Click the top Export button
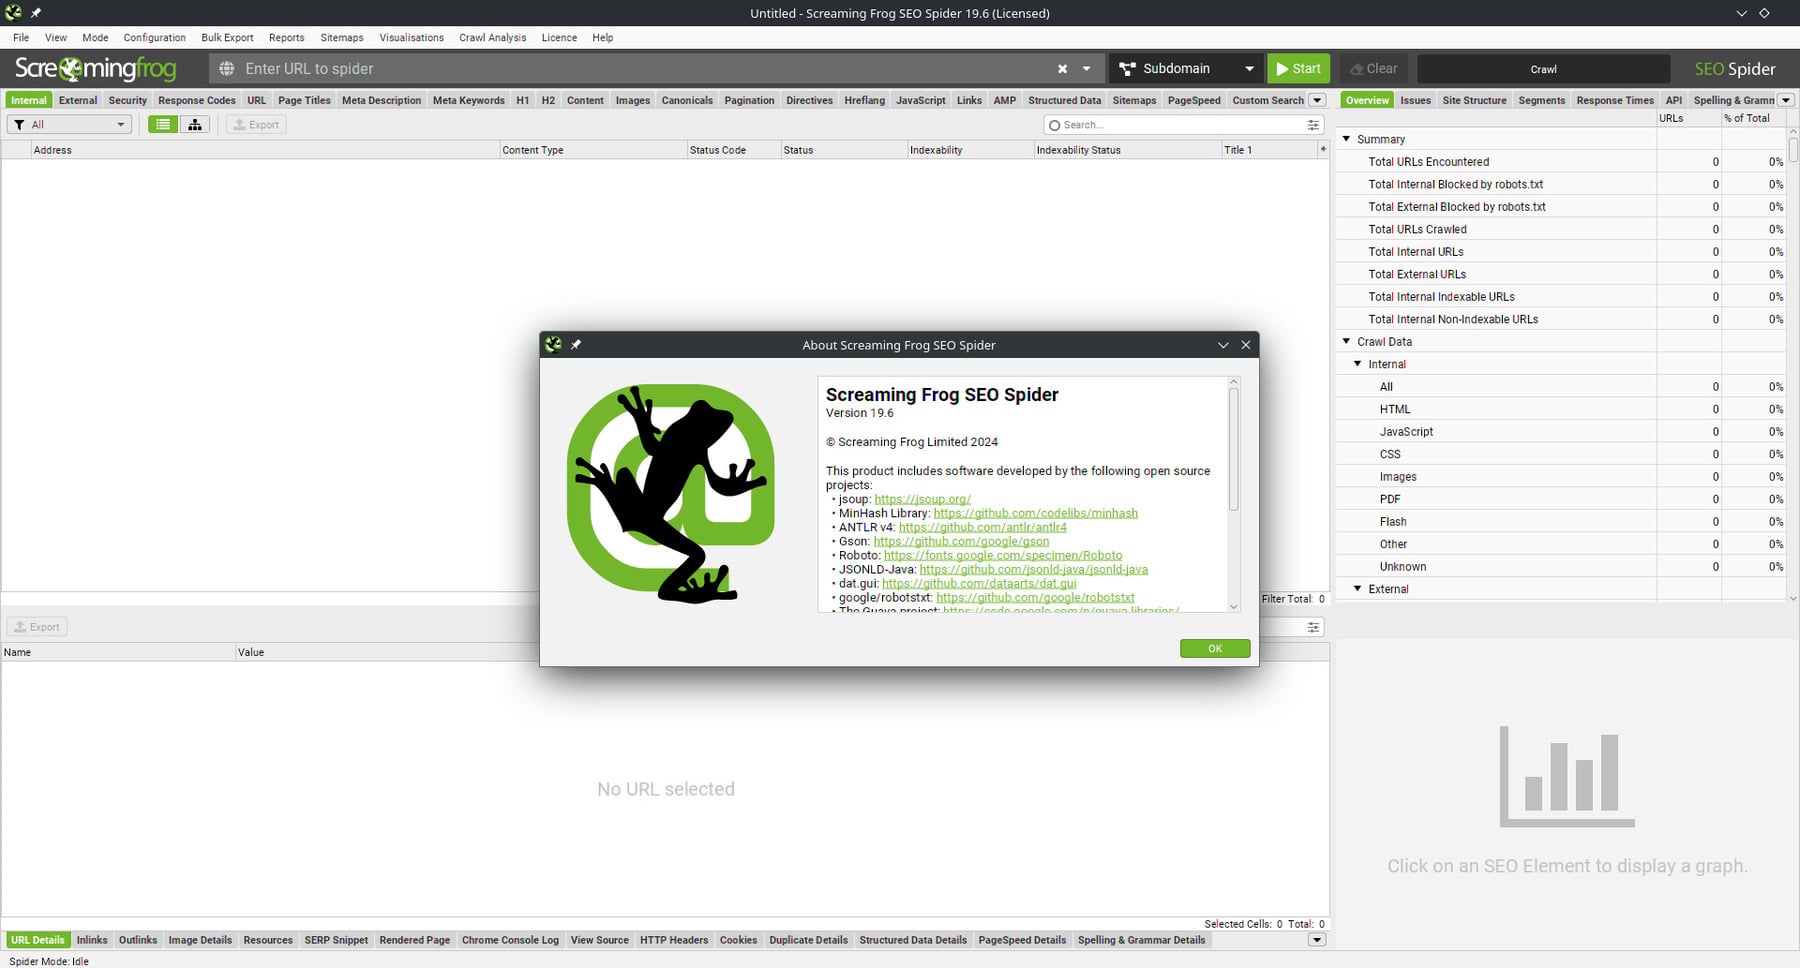Screen dimensions: 1800x968 [256, 125]
